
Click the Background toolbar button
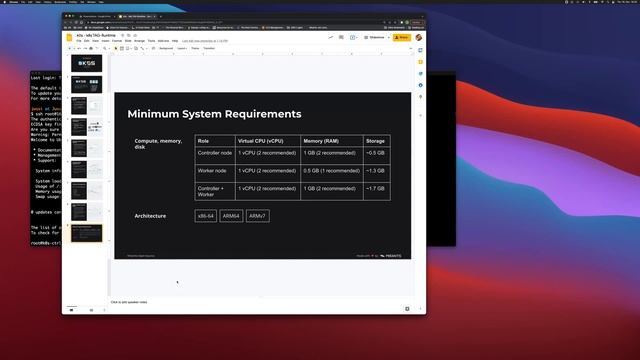(x=166, y=49)
